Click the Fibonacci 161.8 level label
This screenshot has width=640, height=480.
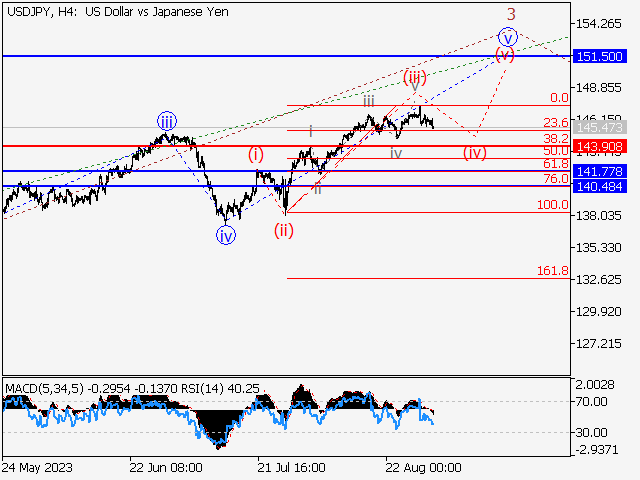pyautogui.click(x=553, y=271)
